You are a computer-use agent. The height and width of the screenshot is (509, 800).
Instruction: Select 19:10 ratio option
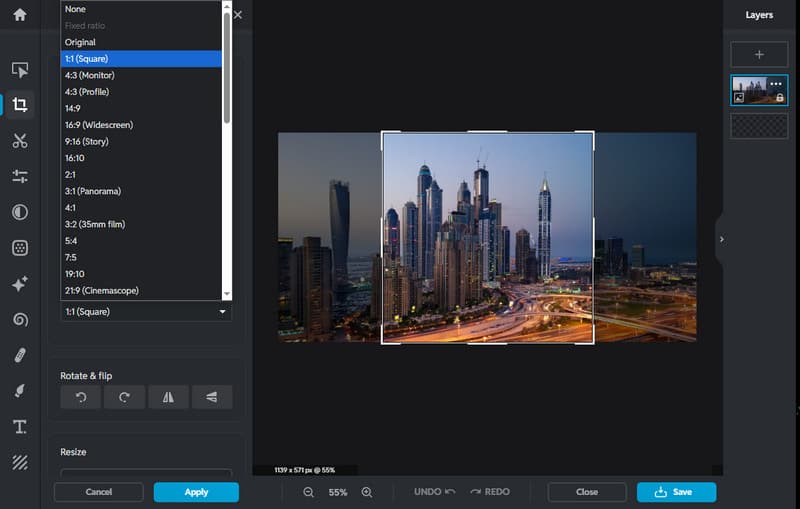point(141,274)
